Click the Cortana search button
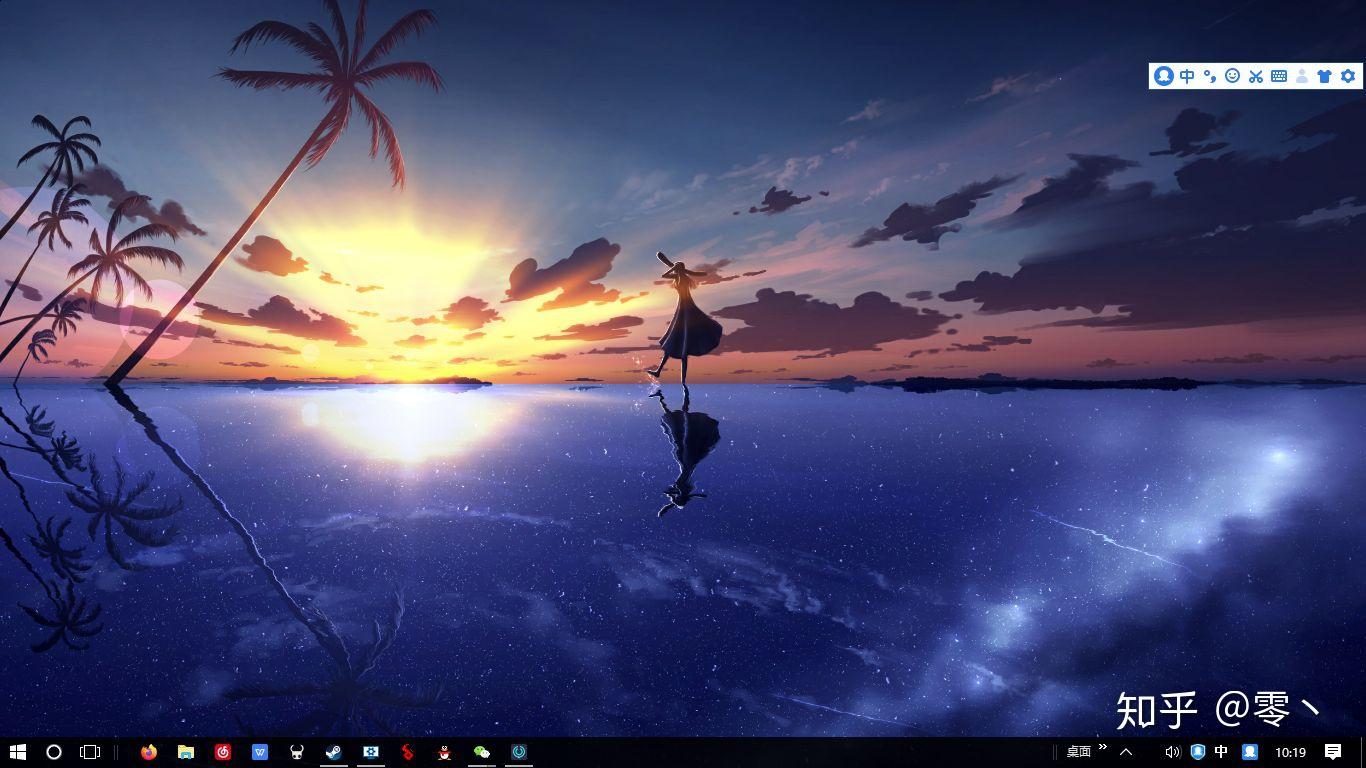The width and height of the screenshot is (1366, 768). pos(52,752)
